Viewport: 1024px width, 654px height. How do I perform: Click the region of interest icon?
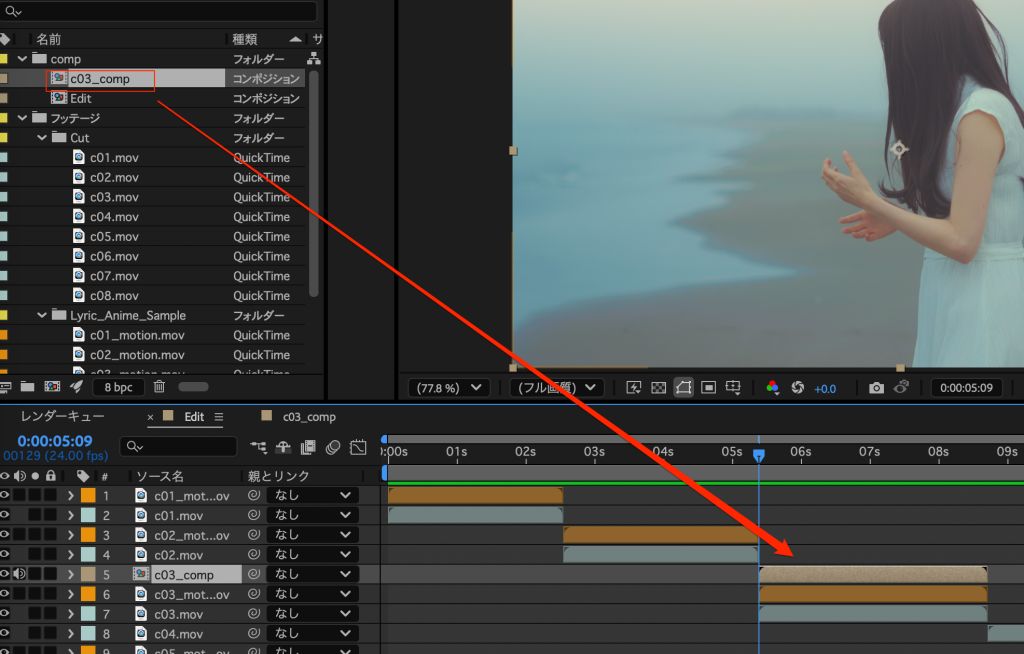pos(708,387)
